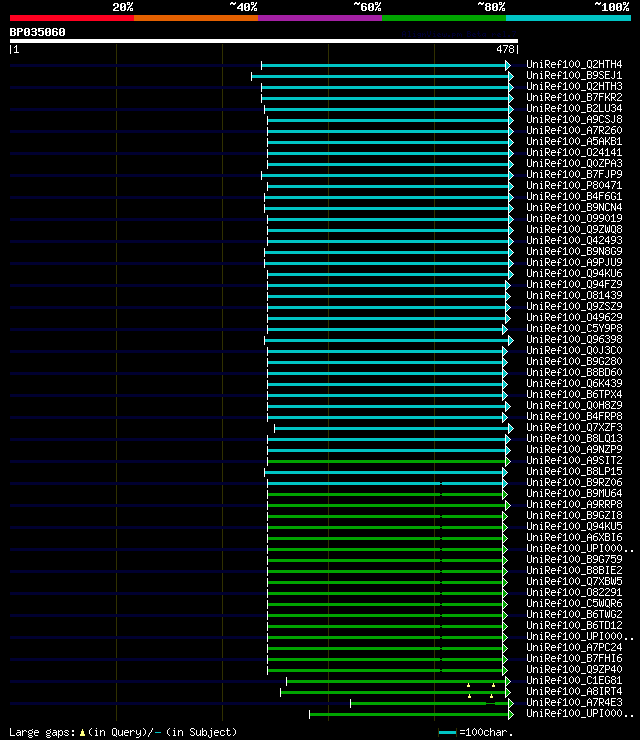
Task: Click the green alignment bar for UniRef100_C1EG81
Action: click(396, 681)
